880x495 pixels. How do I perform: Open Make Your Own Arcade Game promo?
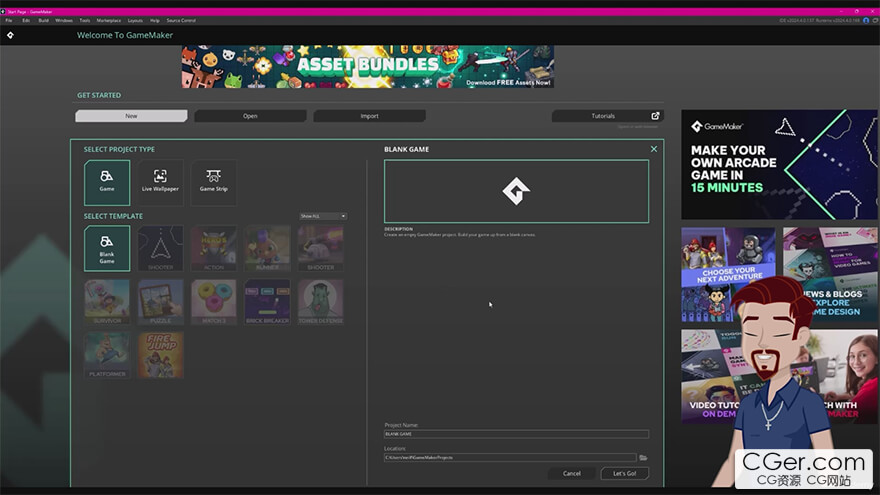779,164
